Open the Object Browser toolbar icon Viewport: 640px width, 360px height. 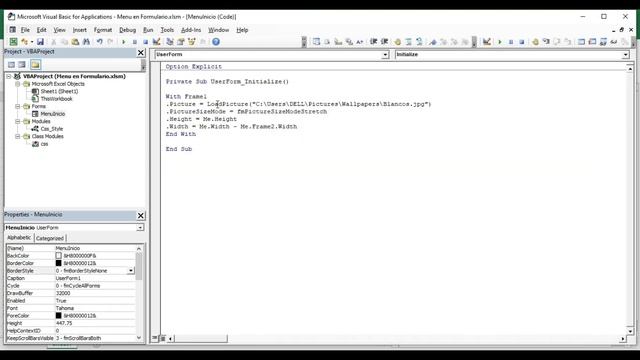191,42
